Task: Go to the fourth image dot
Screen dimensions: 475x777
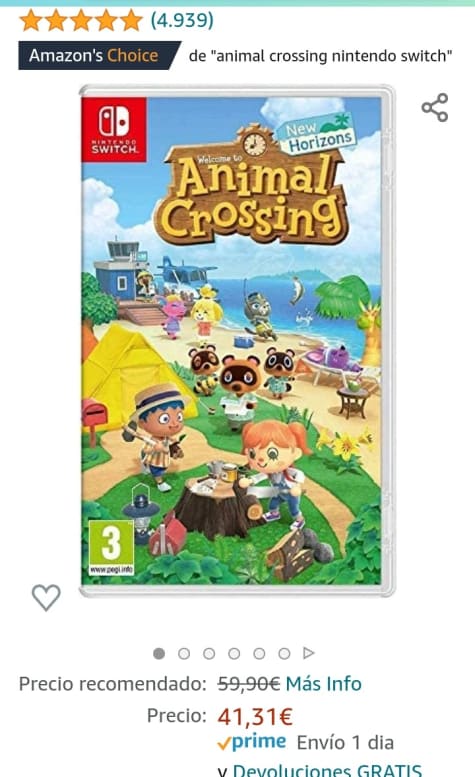Action: click(234, 654)
